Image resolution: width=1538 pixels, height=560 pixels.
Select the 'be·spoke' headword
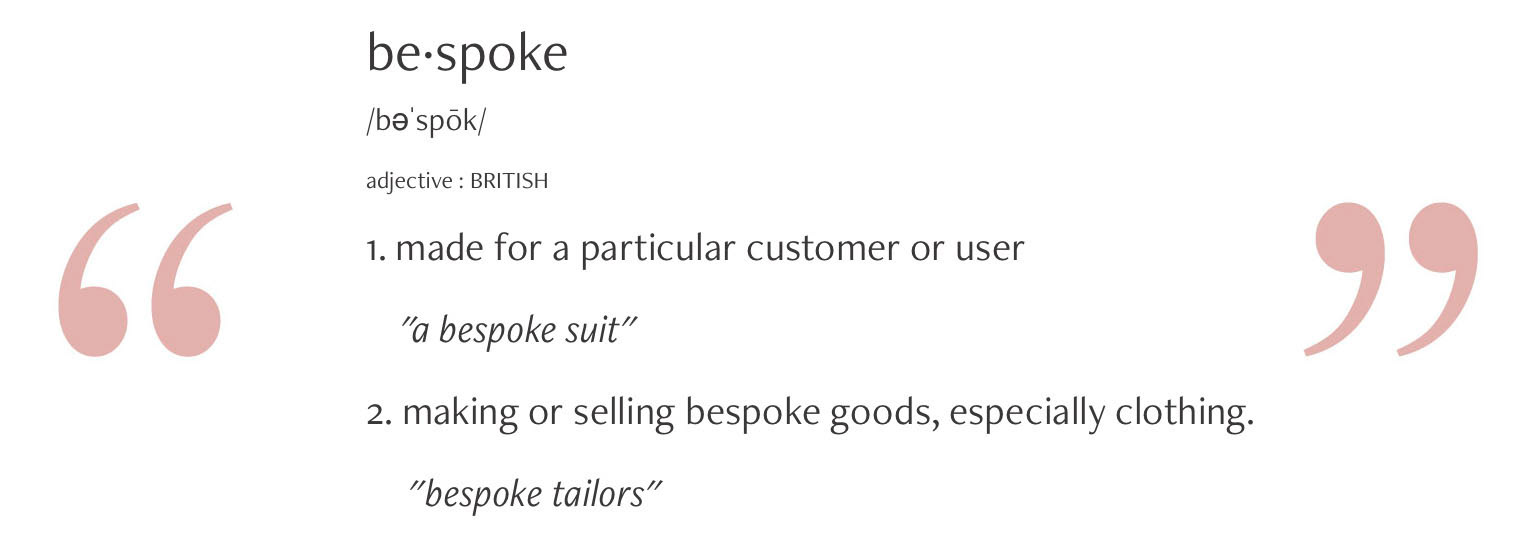(467, 54)
